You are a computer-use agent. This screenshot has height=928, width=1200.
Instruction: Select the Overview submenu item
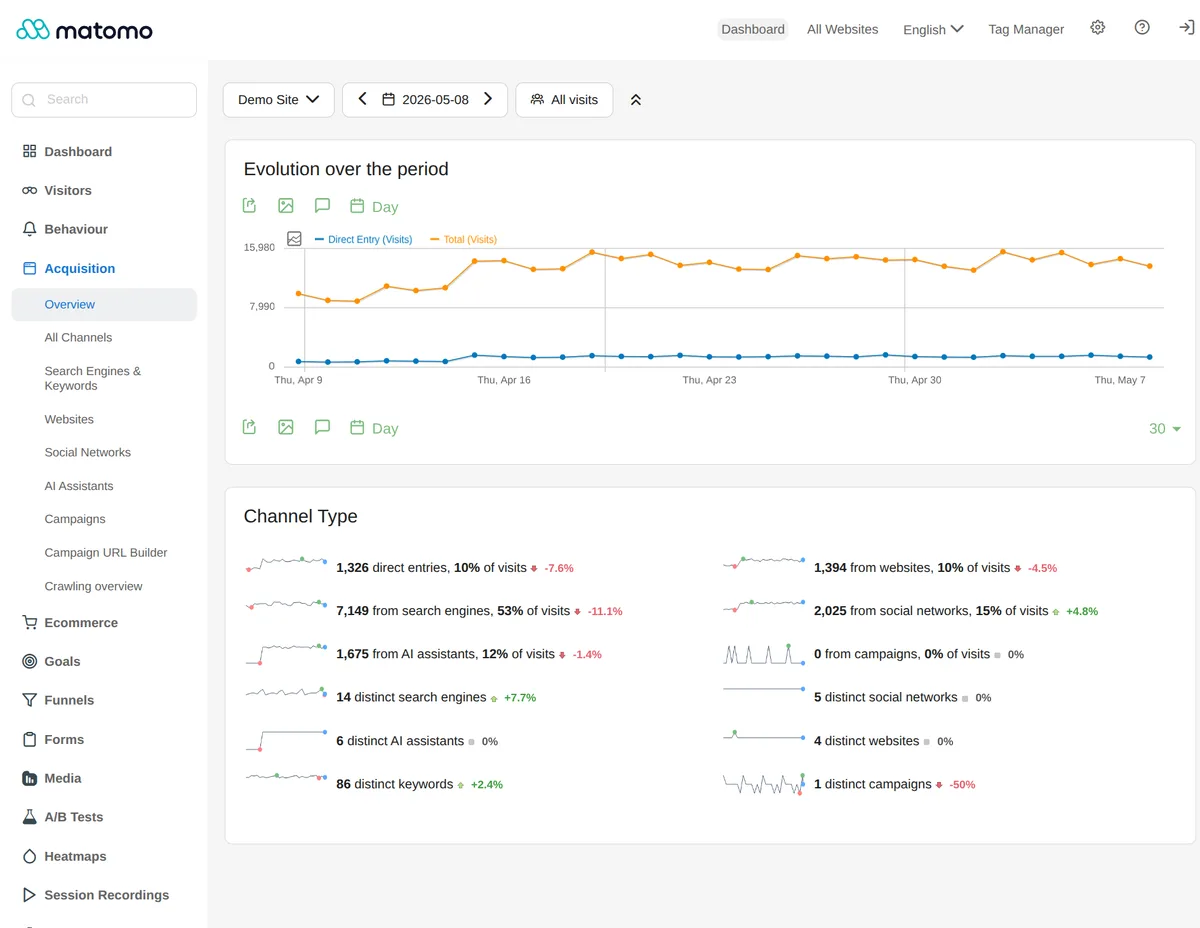[104, 305]
